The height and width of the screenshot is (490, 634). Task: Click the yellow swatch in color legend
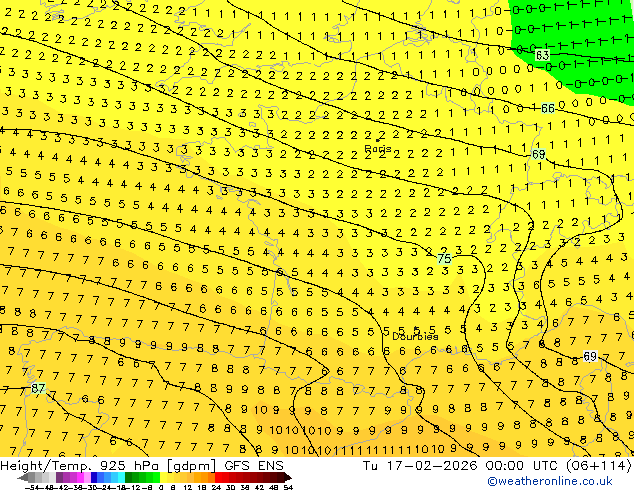coord(164,477)
